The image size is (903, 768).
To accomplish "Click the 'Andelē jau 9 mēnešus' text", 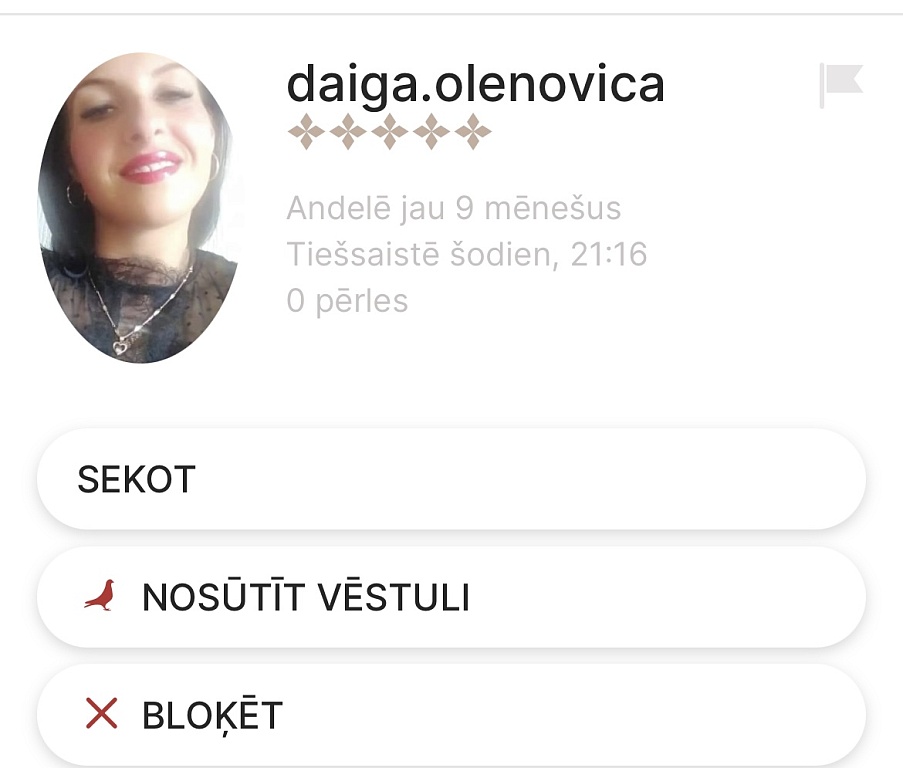I will click(454, 208).
